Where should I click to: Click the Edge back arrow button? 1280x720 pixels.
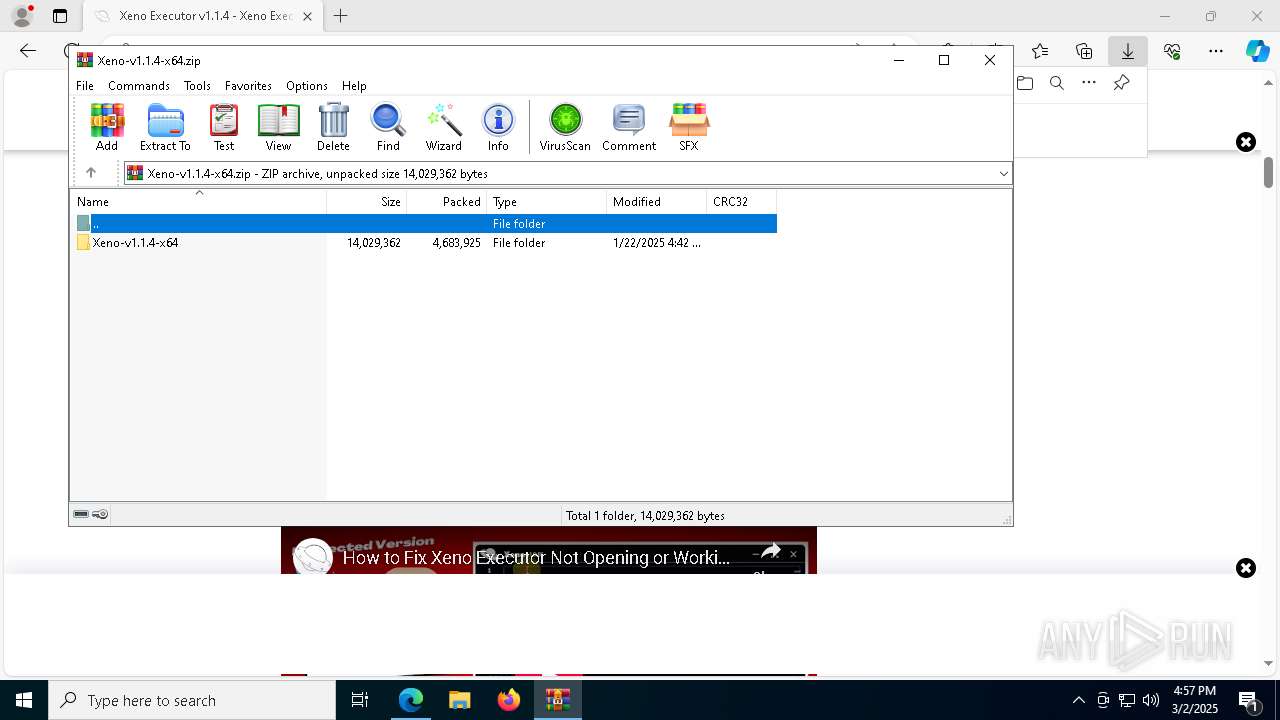[28, 51]
